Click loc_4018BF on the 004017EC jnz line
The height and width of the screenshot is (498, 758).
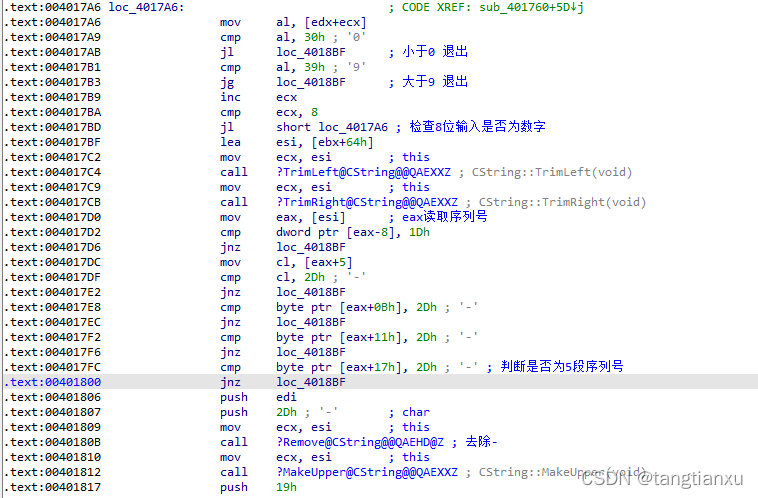pos(311,322)
